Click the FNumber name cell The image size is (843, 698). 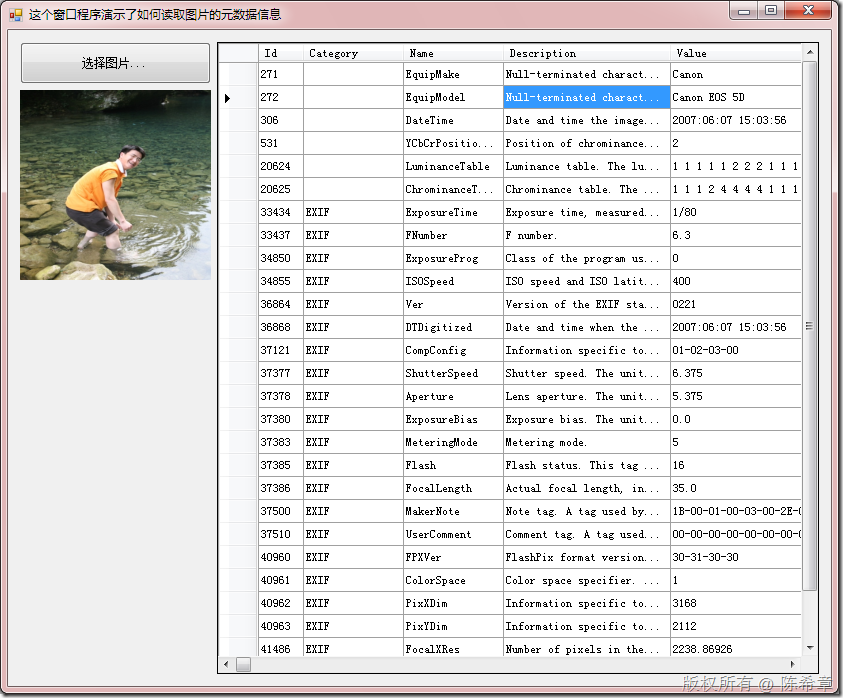(x=453, y=236)
